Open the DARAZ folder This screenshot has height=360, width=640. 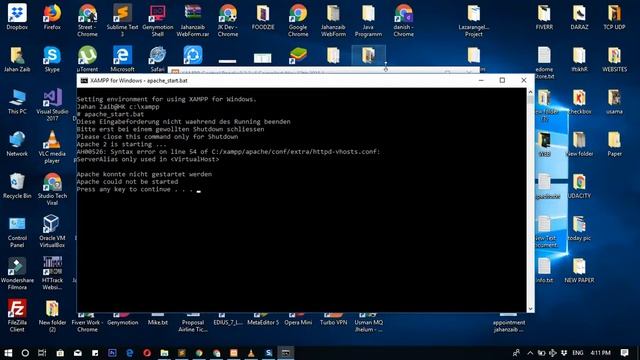point(579,17)
